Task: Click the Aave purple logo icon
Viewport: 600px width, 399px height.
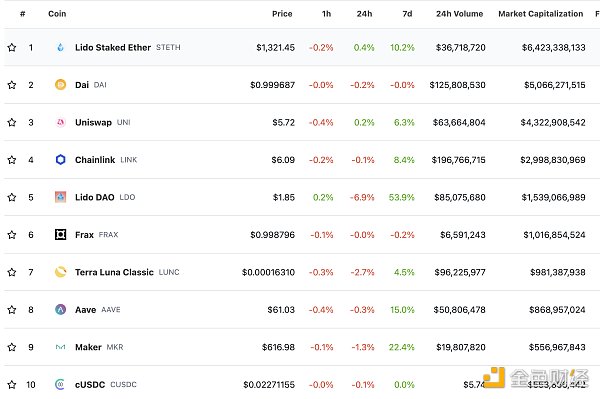Action: tap(60, 309)
